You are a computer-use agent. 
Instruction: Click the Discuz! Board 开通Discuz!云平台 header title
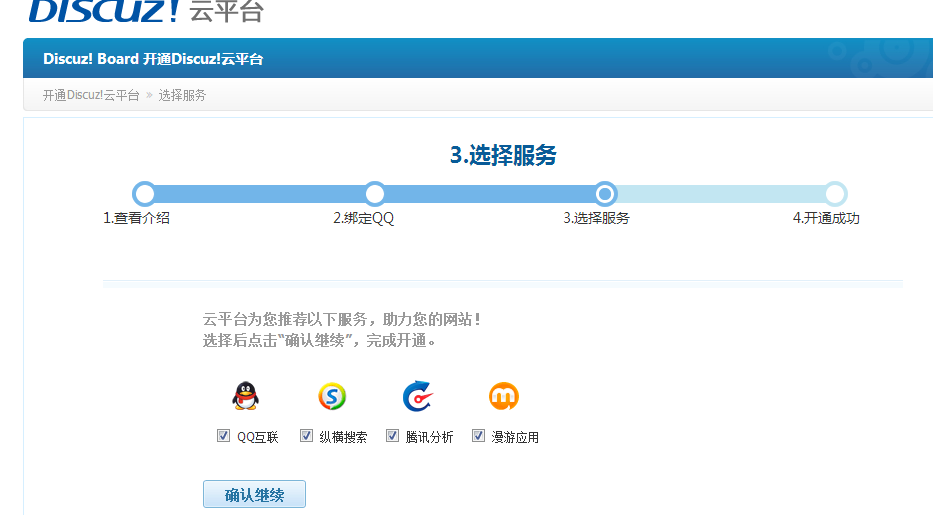pos(153,59)
